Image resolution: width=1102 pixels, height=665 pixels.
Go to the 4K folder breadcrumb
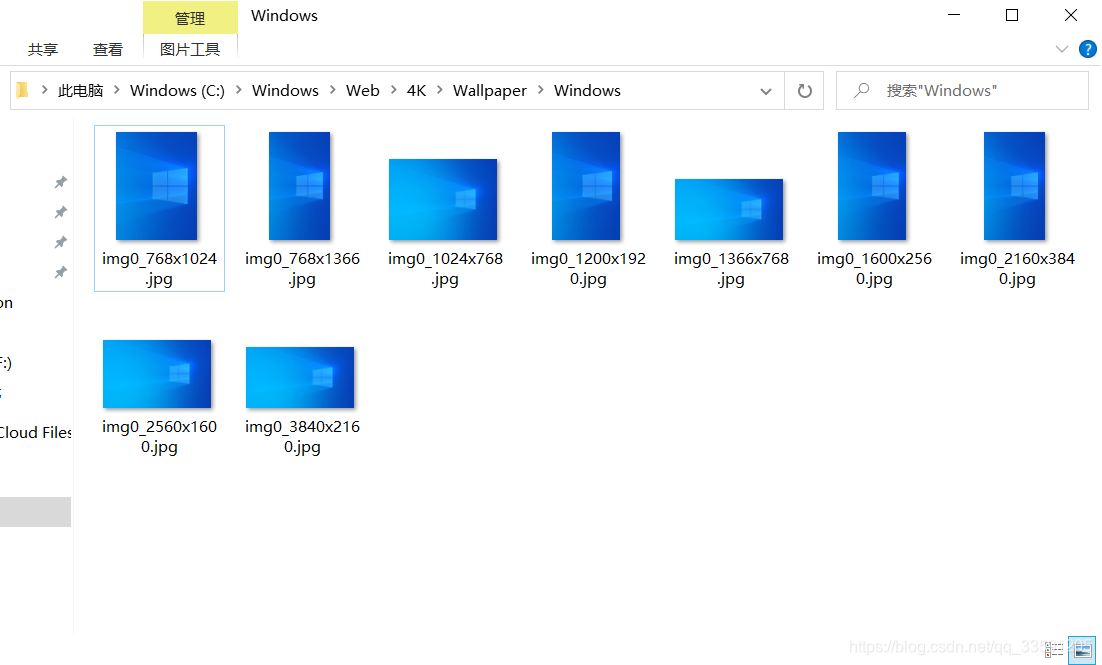[x=416, y=91]
